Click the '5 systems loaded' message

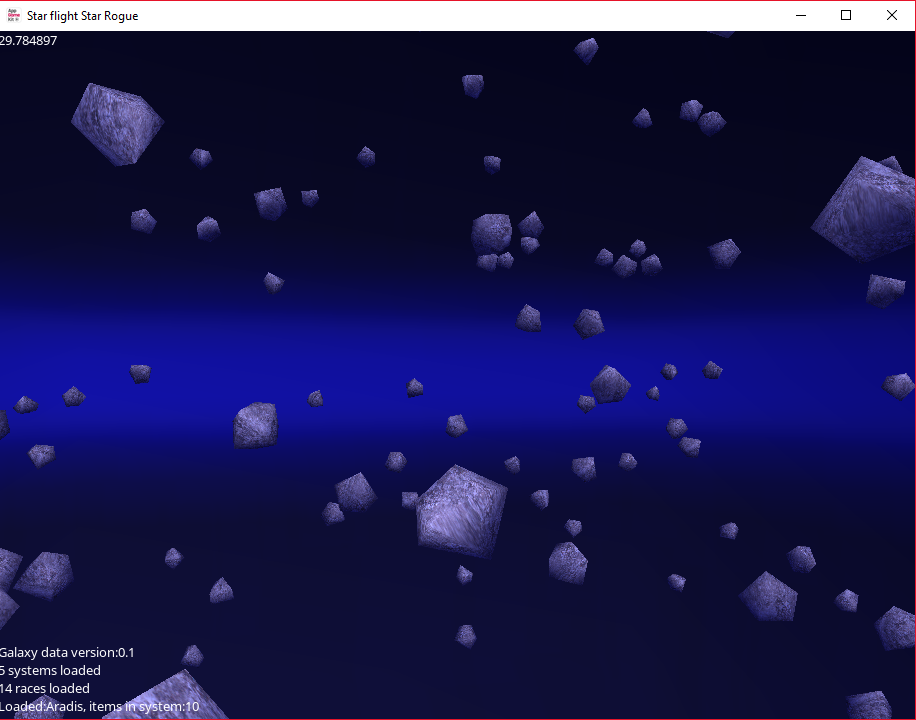click(50, 670)
